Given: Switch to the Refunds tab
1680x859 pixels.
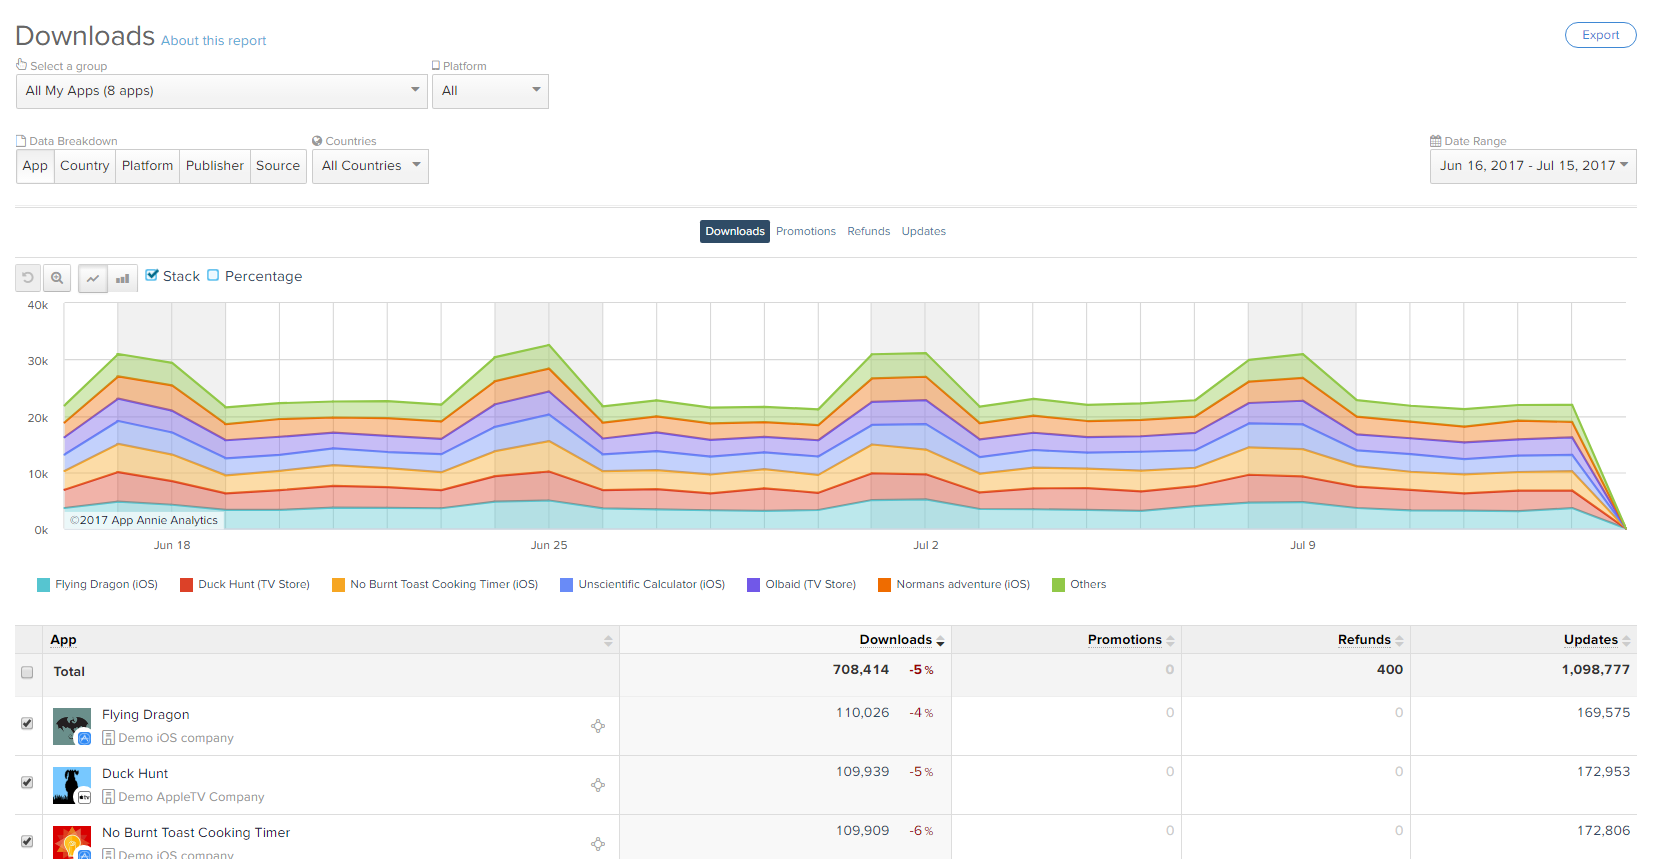Looking at the screenshot, I should (869, 231).
